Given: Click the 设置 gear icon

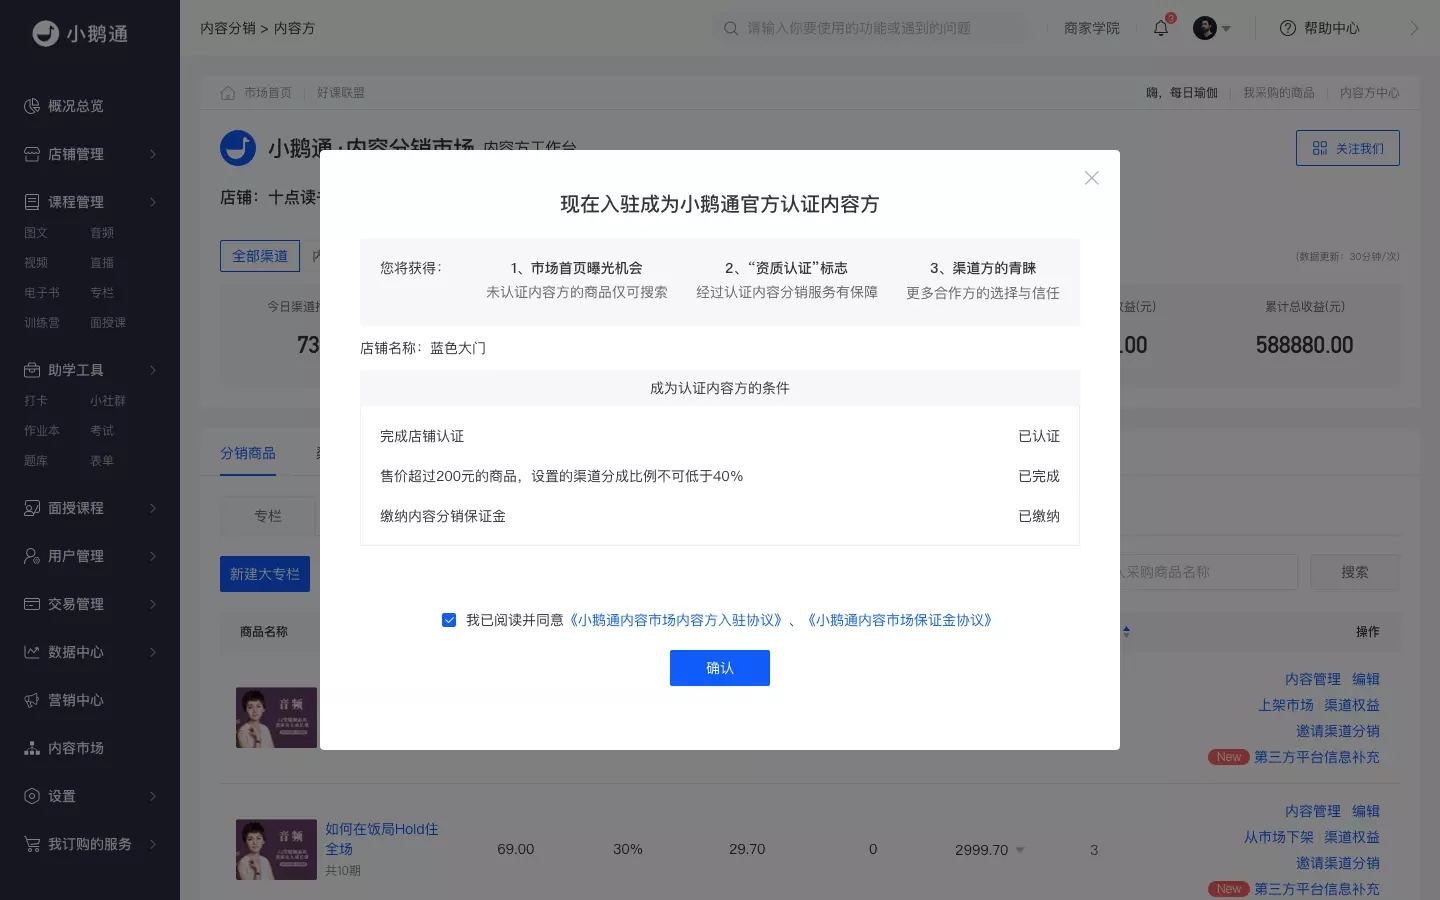Looking at the screenshot, I should point(32,796).
